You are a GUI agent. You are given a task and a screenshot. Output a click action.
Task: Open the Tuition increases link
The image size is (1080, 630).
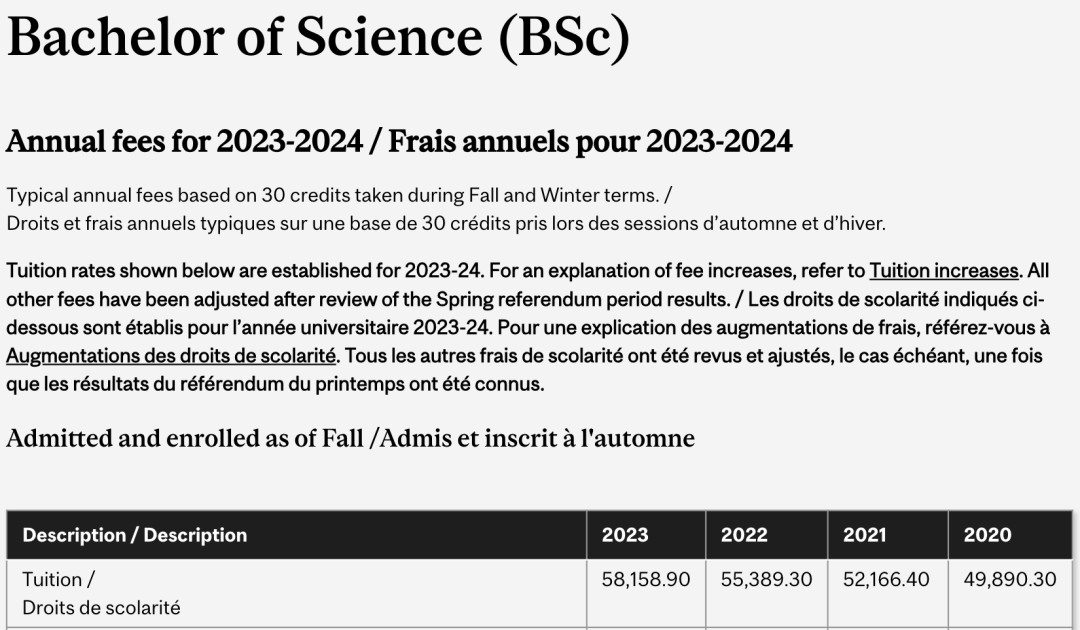[x=944, y=271]
